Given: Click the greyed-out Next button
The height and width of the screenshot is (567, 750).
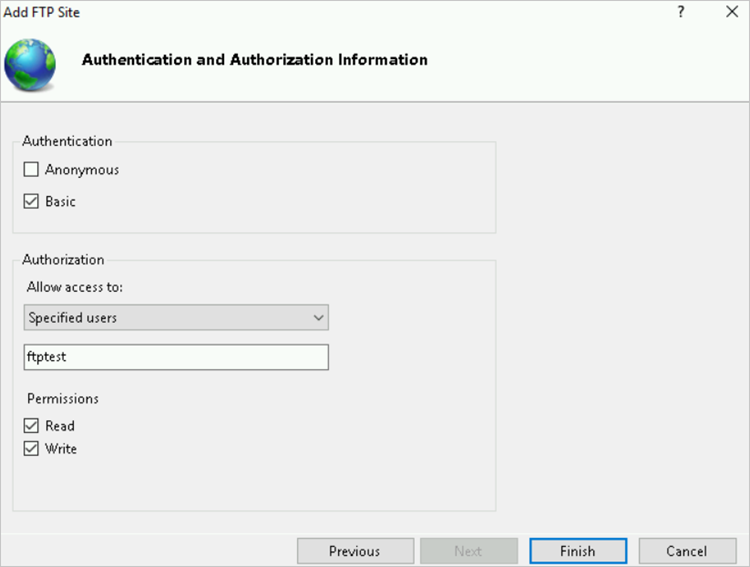Looking at the screenshot, I should click(x=469, y=551).
